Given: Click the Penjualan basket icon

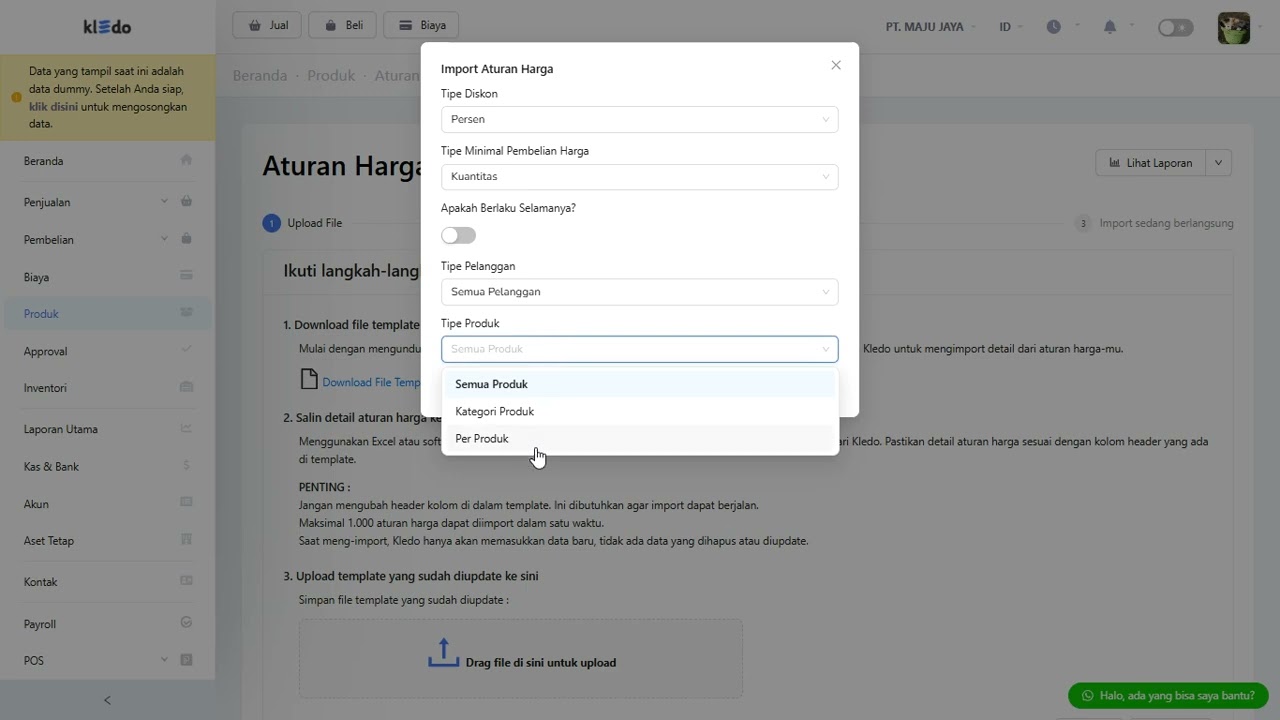Looking at the screenshot, I should tap(186, 201).
